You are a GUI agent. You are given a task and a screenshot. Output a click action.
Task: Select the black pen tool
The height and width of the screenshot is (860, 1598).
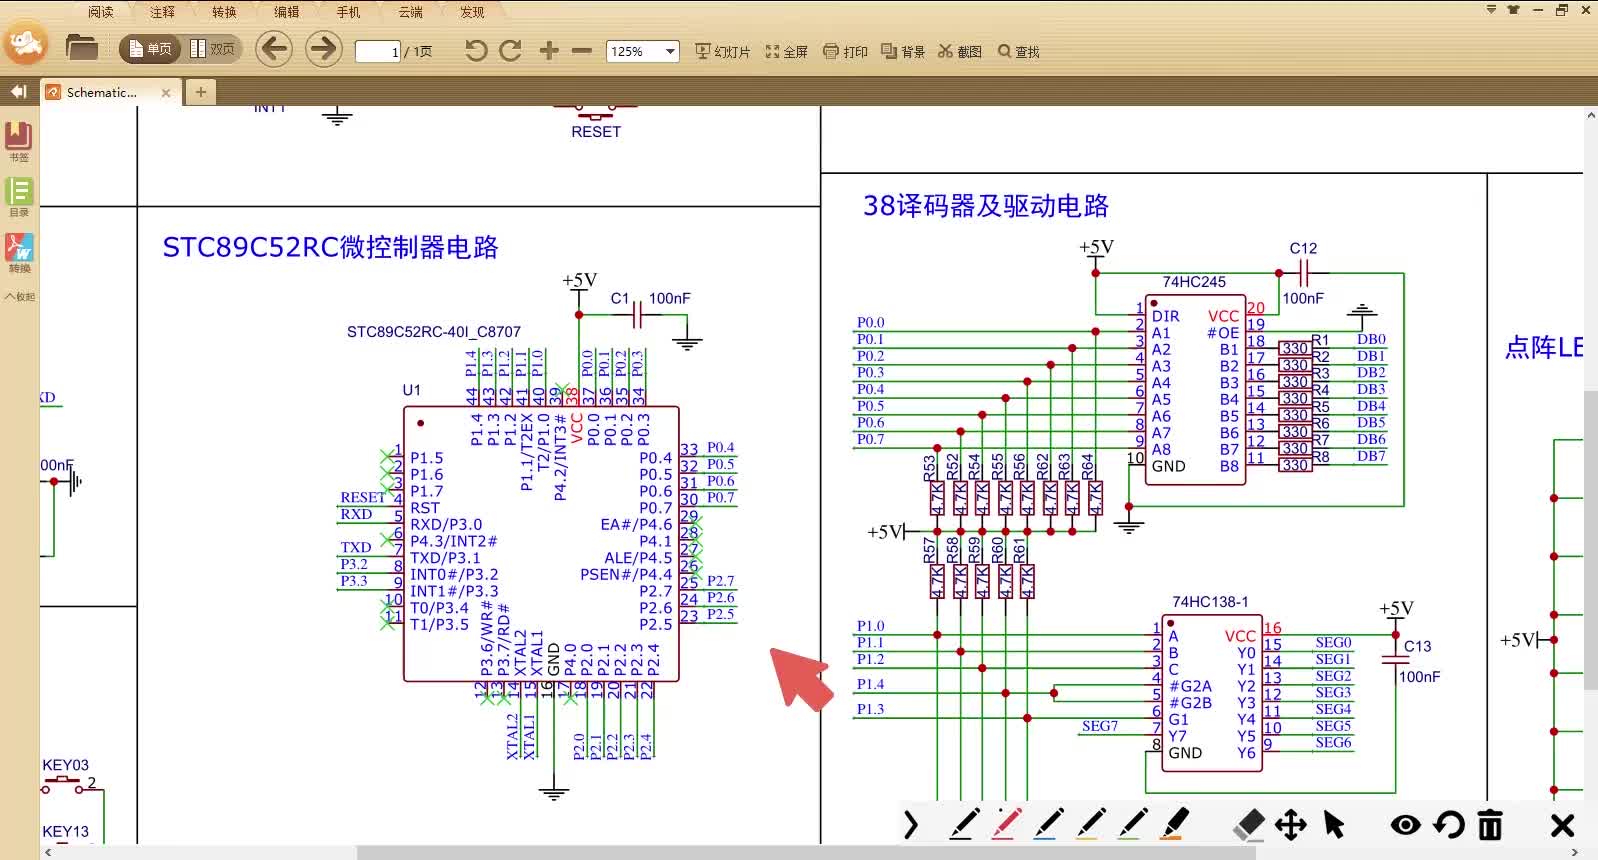963,825
